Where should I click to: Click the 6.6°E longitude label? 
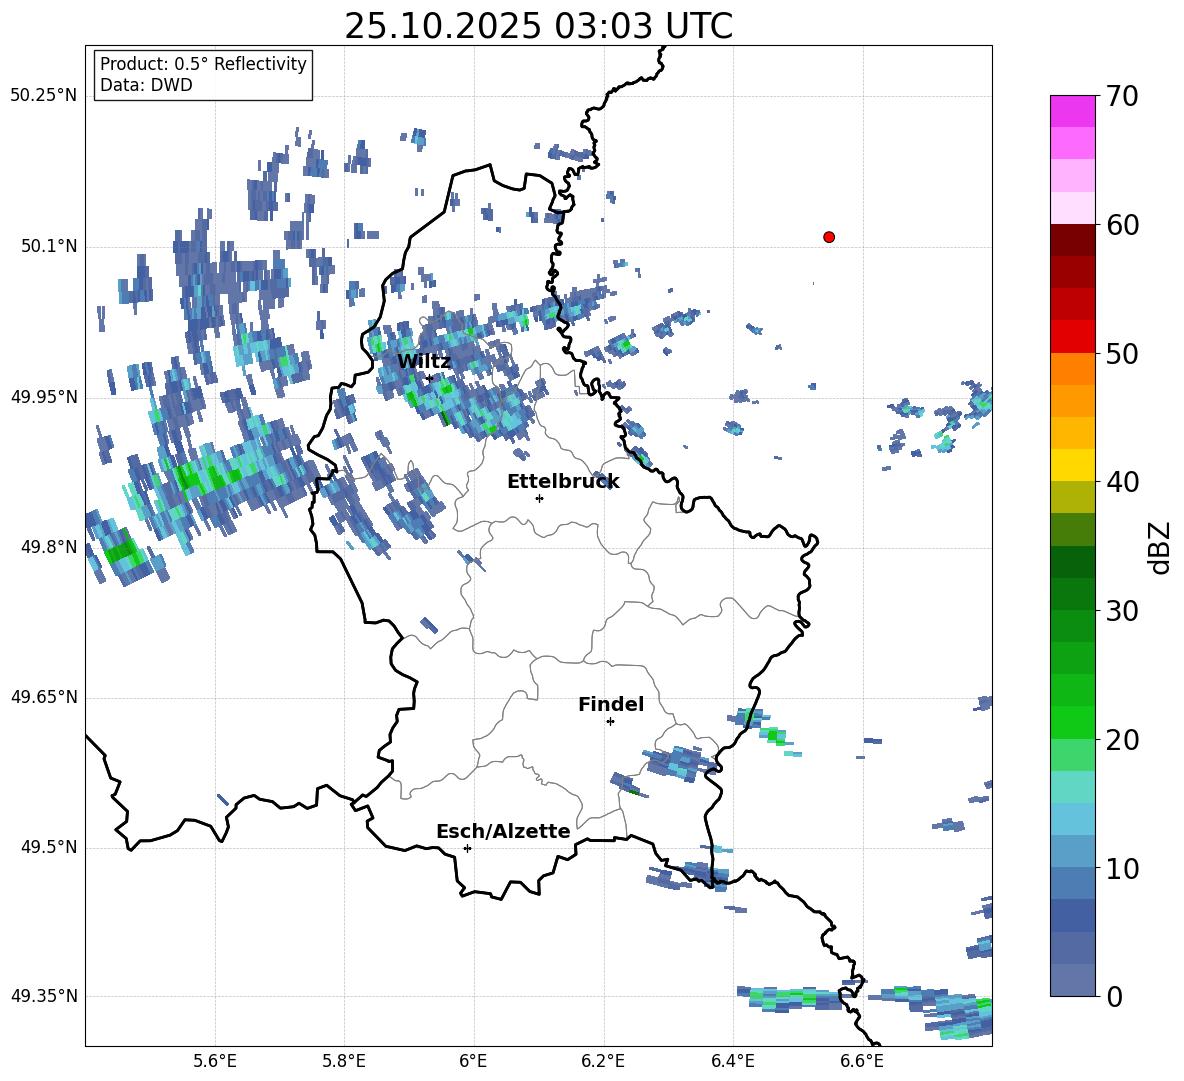click(862, 1061)
